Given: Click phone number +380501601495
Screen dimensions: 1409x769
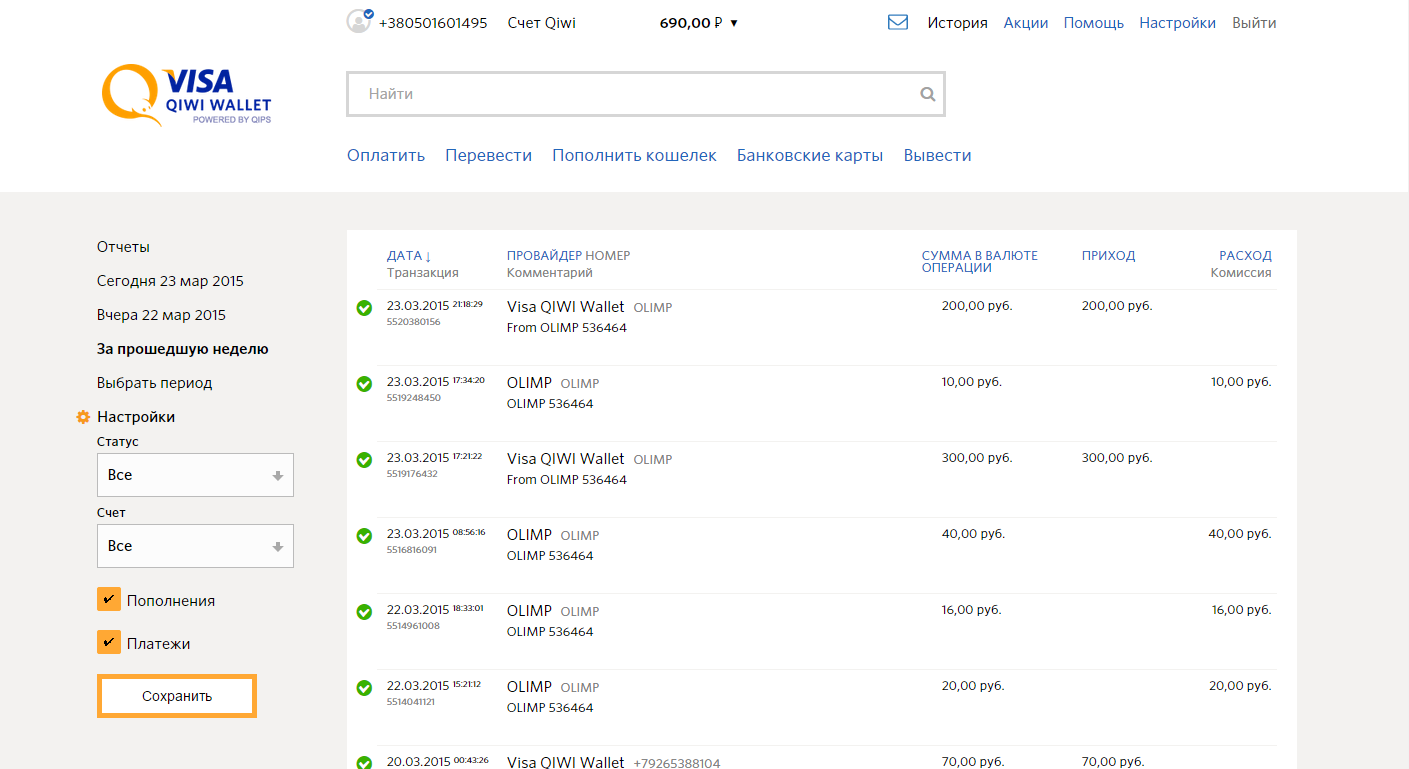Looking at the screenshot, I should (x=433, y=22).
